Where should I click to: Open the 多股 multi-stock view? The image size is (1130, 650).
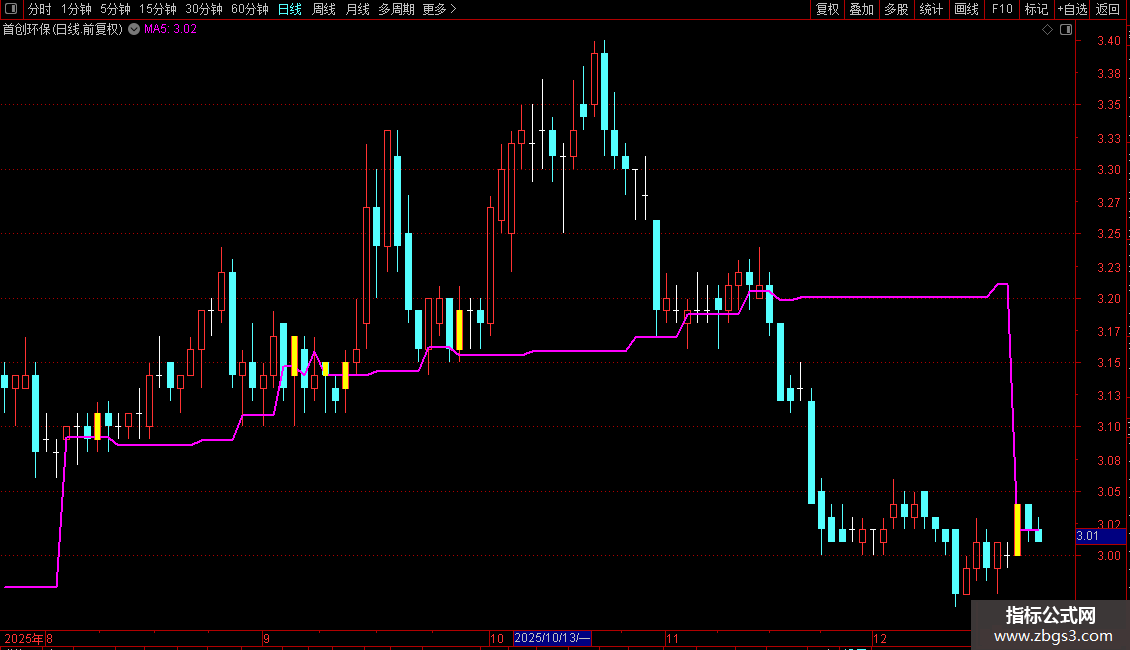click(896, 9)
